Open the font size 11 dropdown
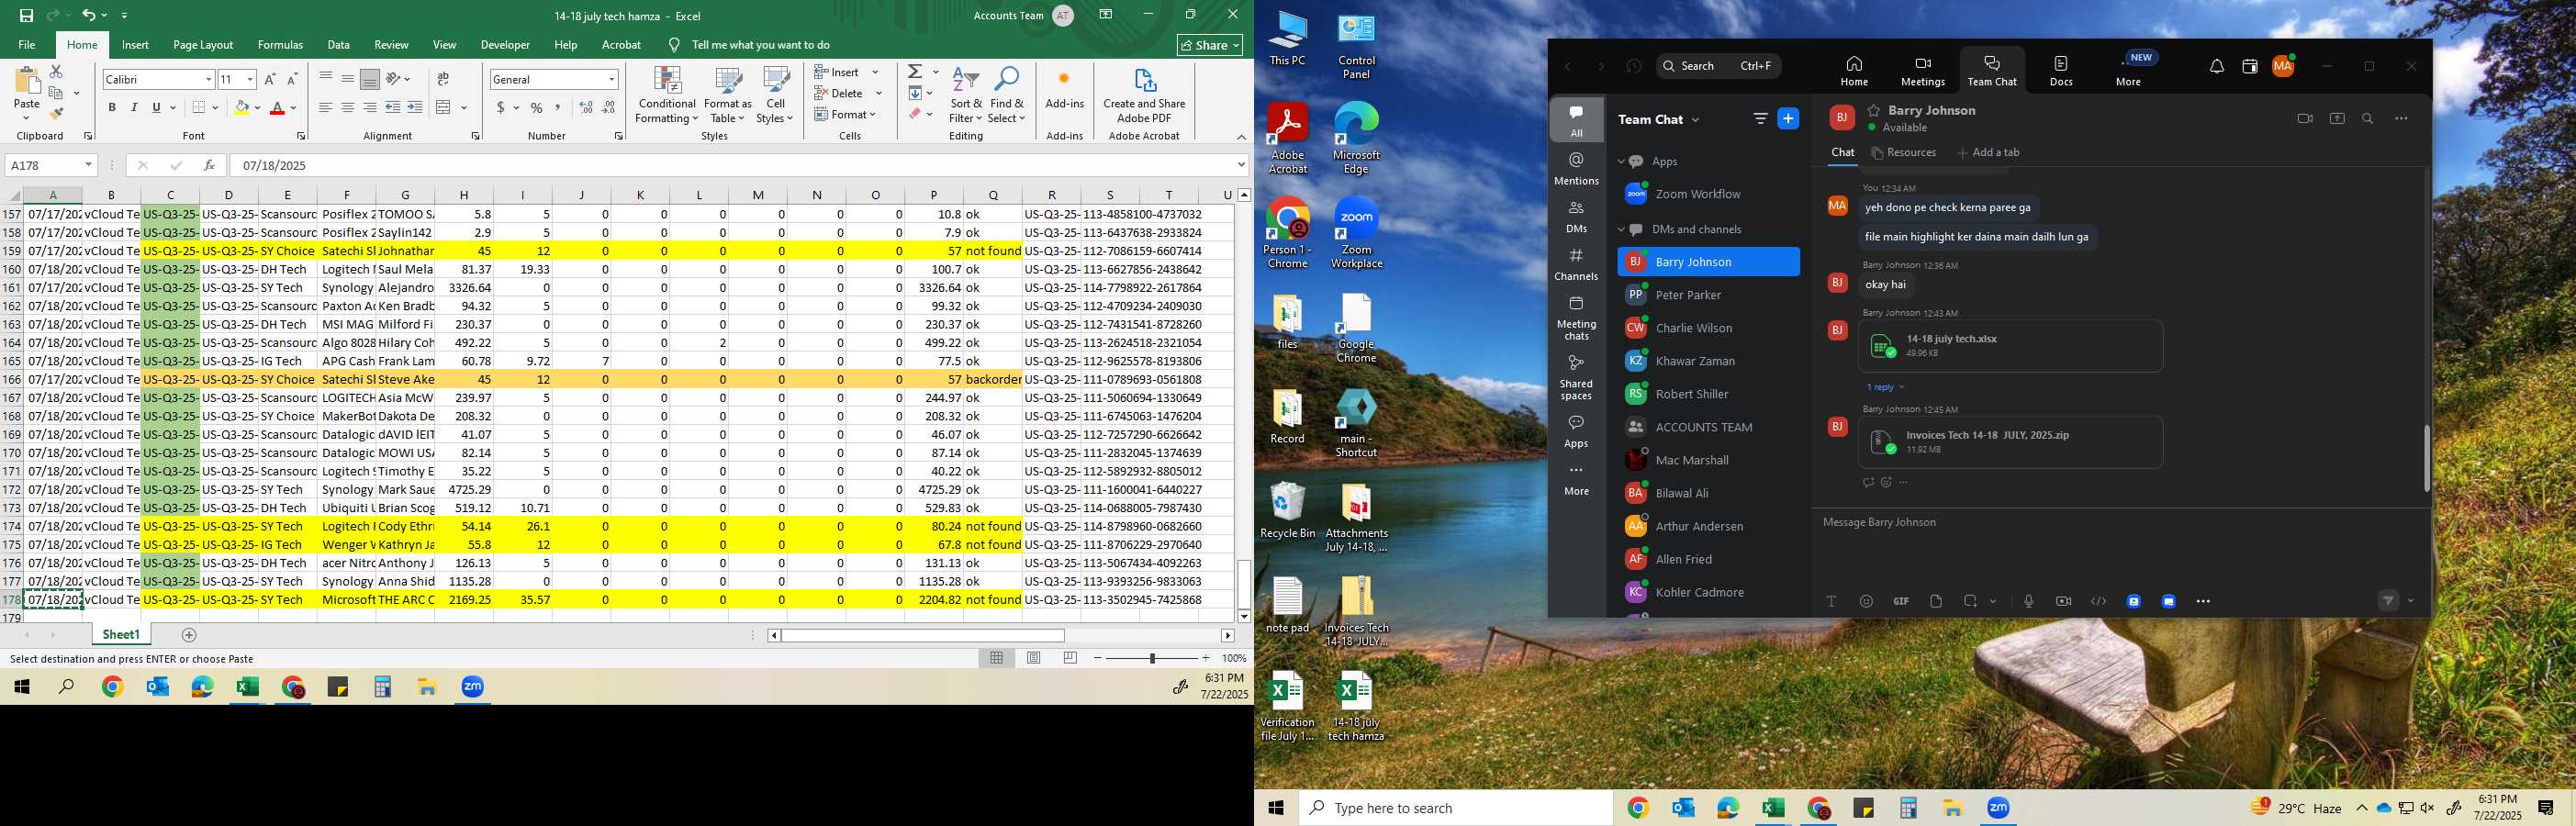The width and height of the screenshot is (2576, 826). (250, 79)
